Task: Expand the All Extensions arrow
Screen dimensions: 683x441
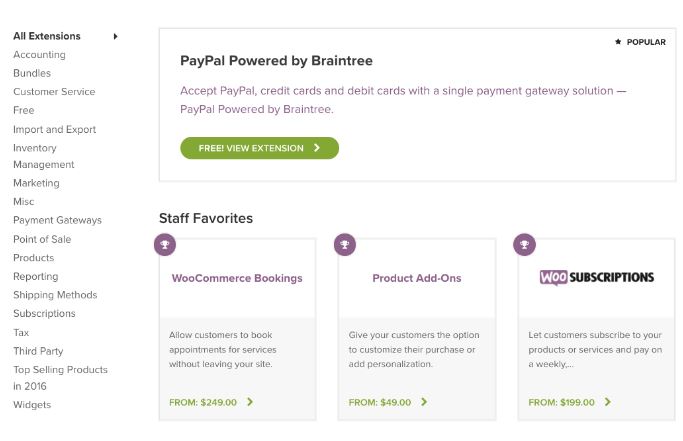Action: (115, 36)
